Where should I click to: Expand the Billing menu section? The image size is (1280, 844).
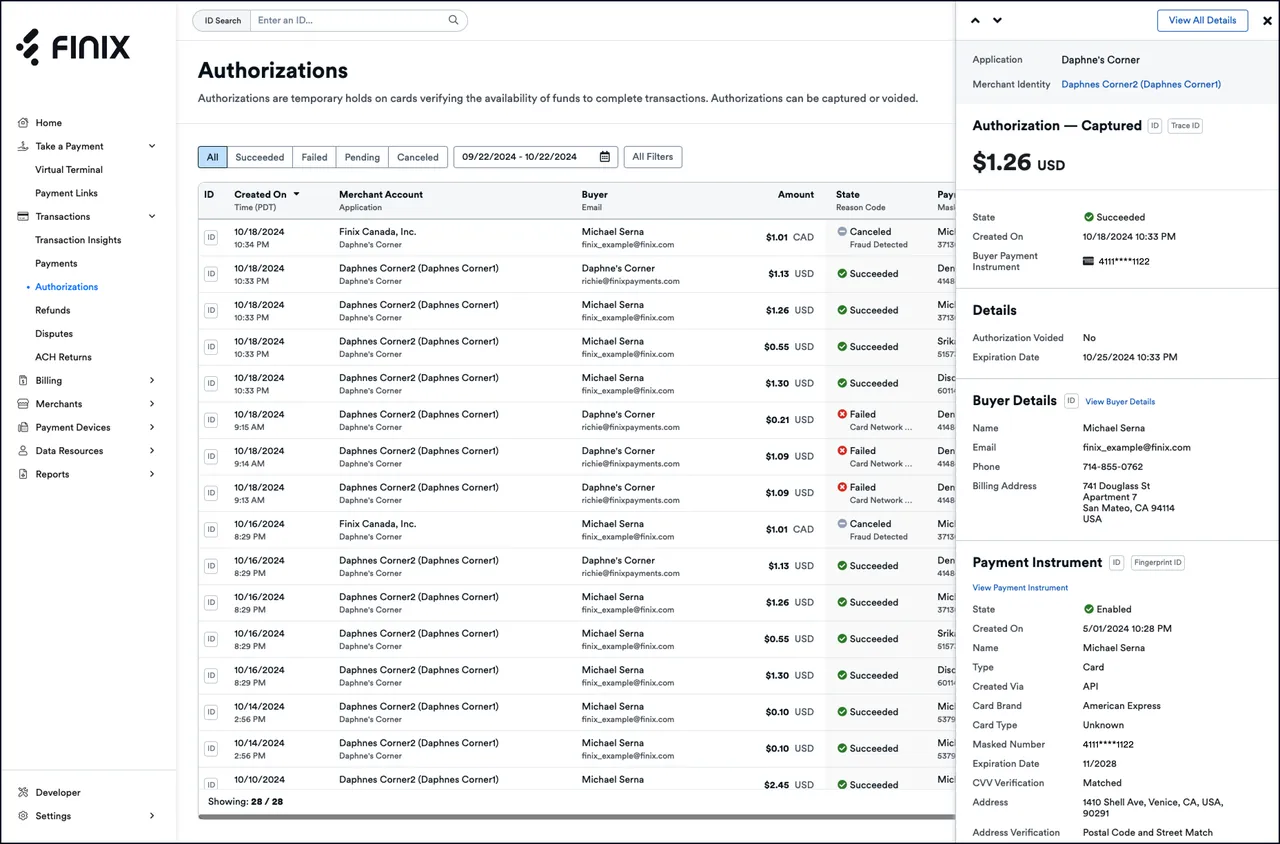pos(152,380)
